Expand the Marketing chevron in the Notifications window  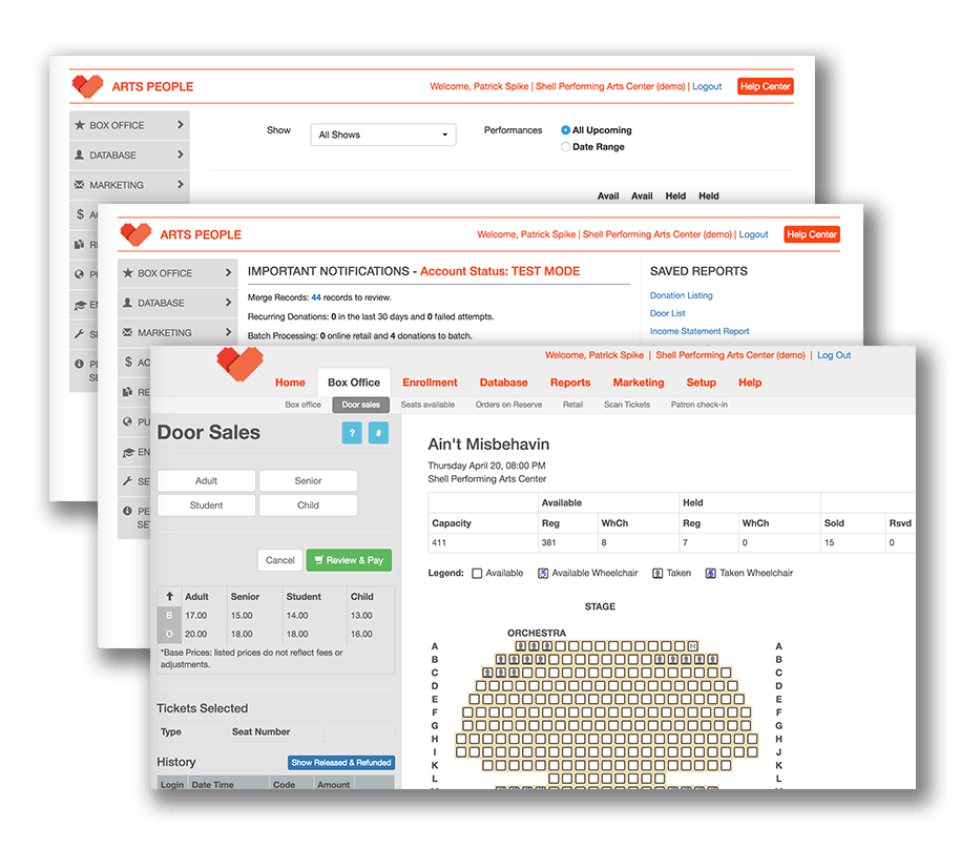[228, 331]
